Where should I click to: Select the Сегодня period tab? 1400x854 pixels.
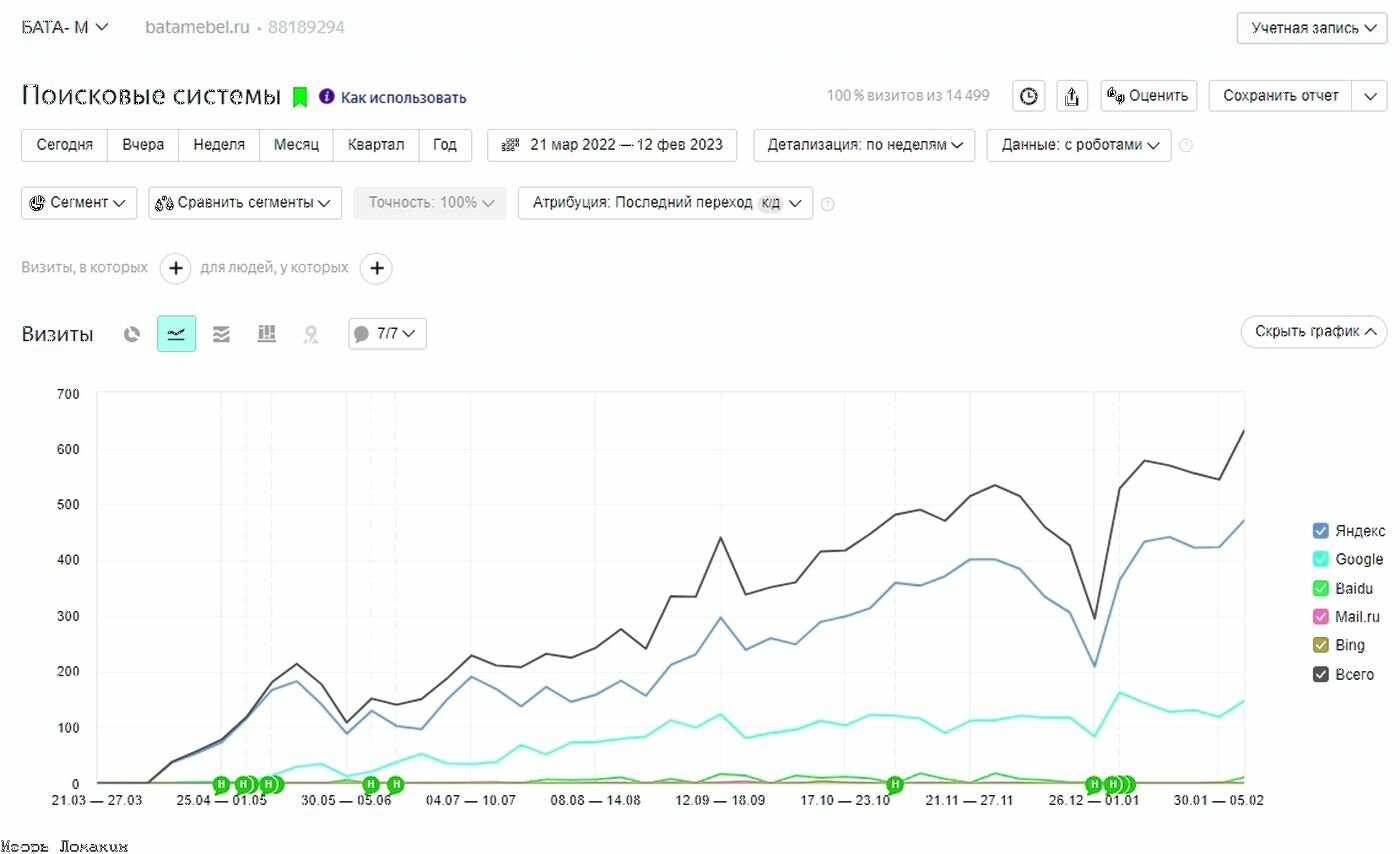pyautogui.click(x=65, y=145)
